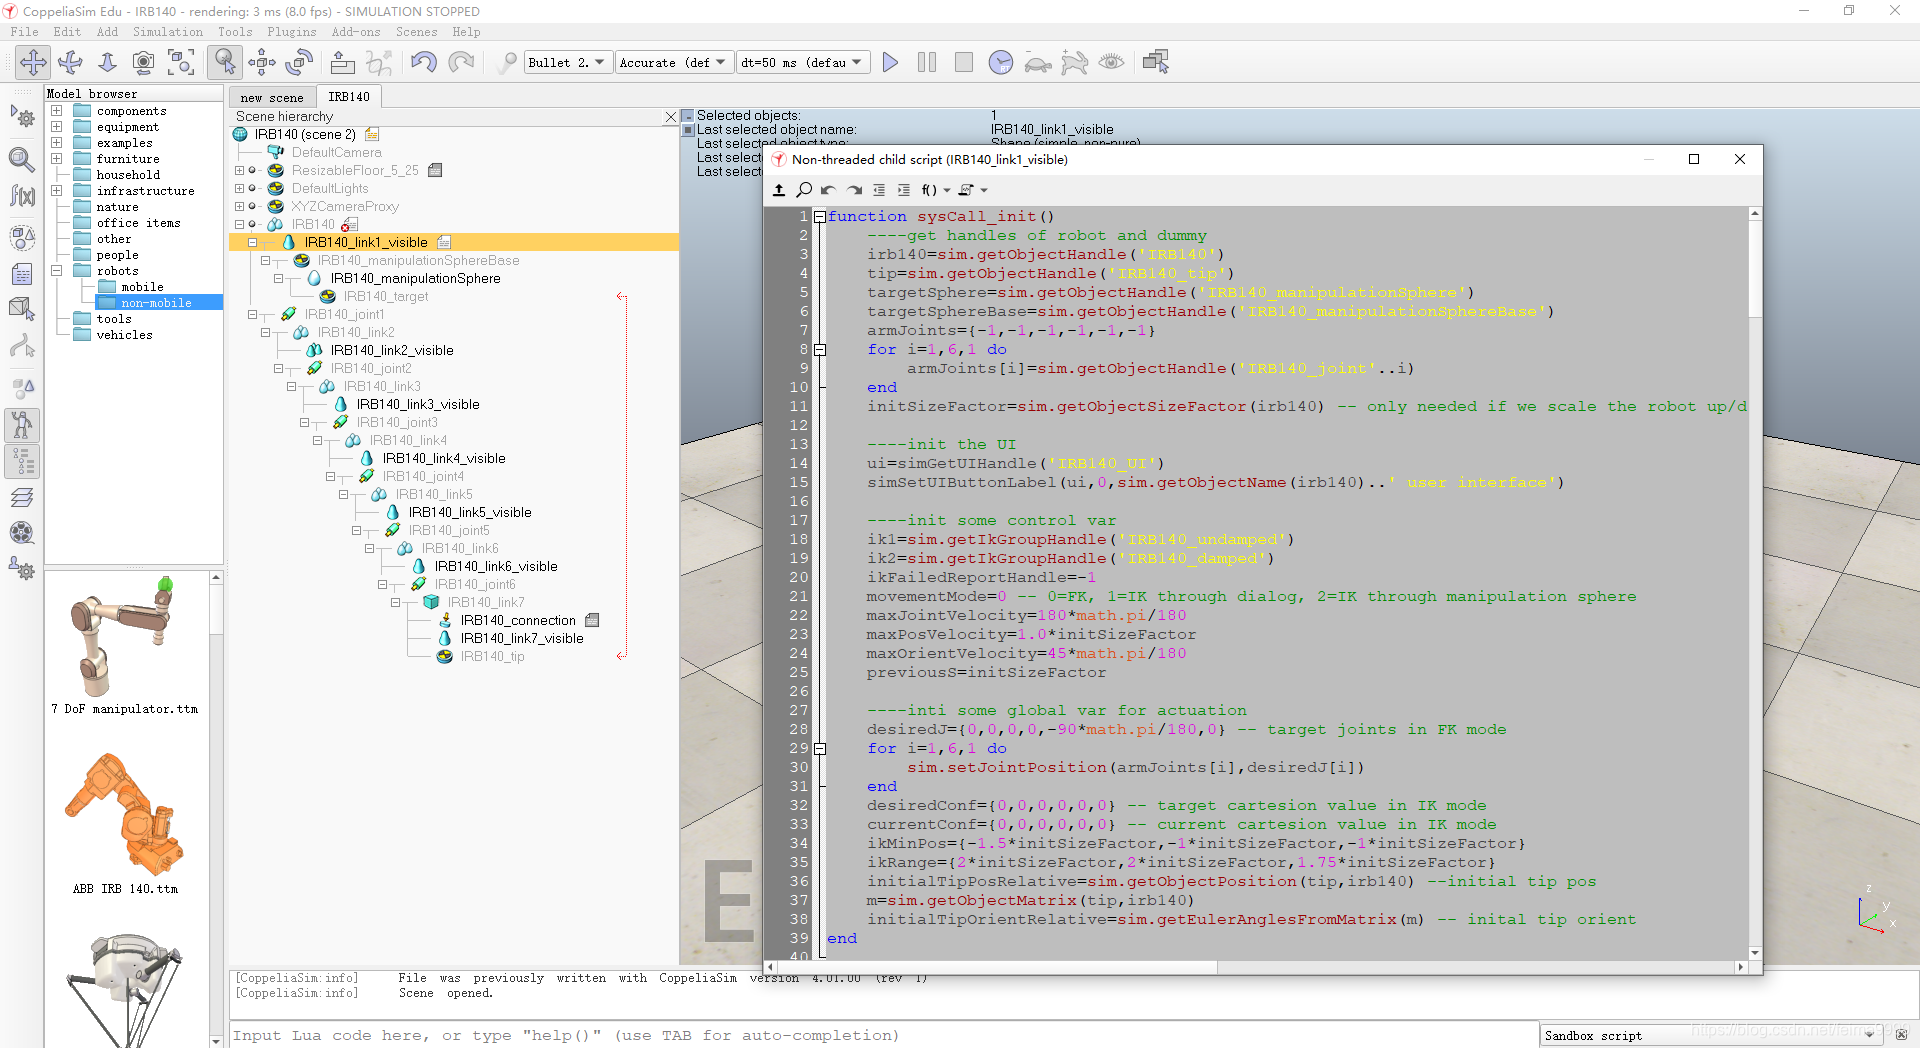Expand the ResizableFloor_5_25 hierarchy node

[x=240, y=170]
